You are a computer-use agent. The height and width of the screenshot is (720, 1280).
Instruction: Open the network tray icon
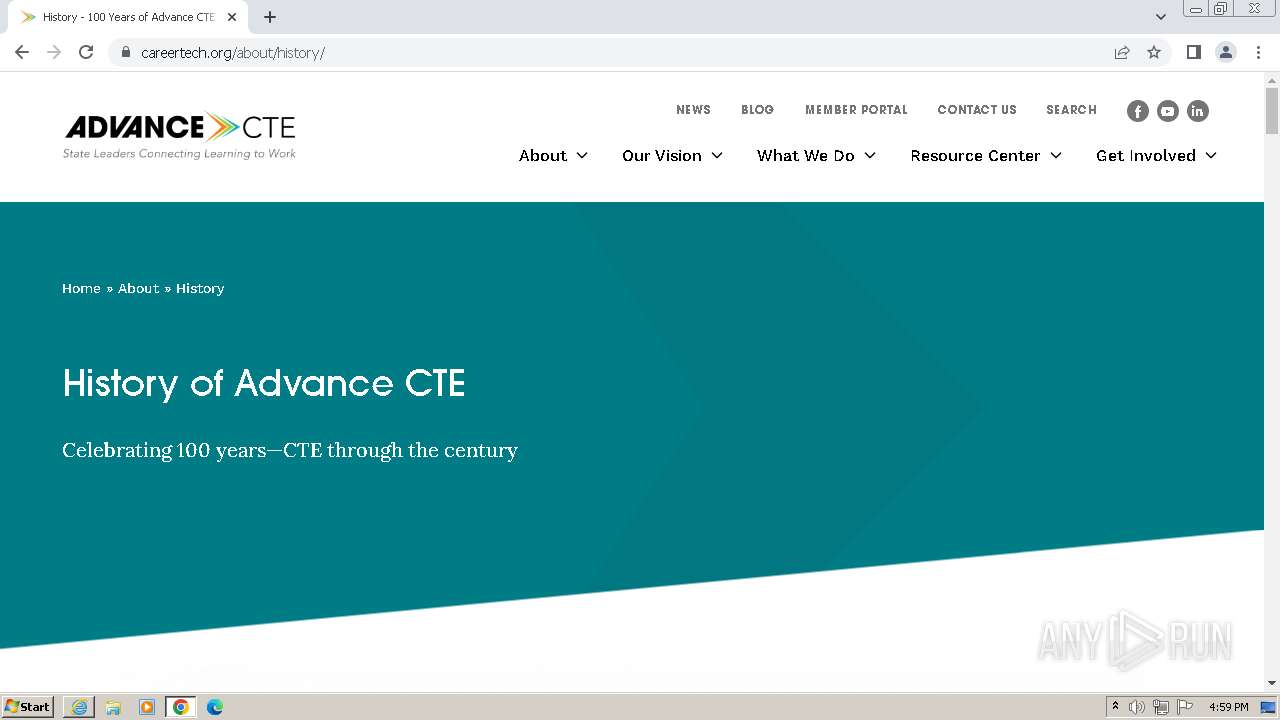[1161, 707]
